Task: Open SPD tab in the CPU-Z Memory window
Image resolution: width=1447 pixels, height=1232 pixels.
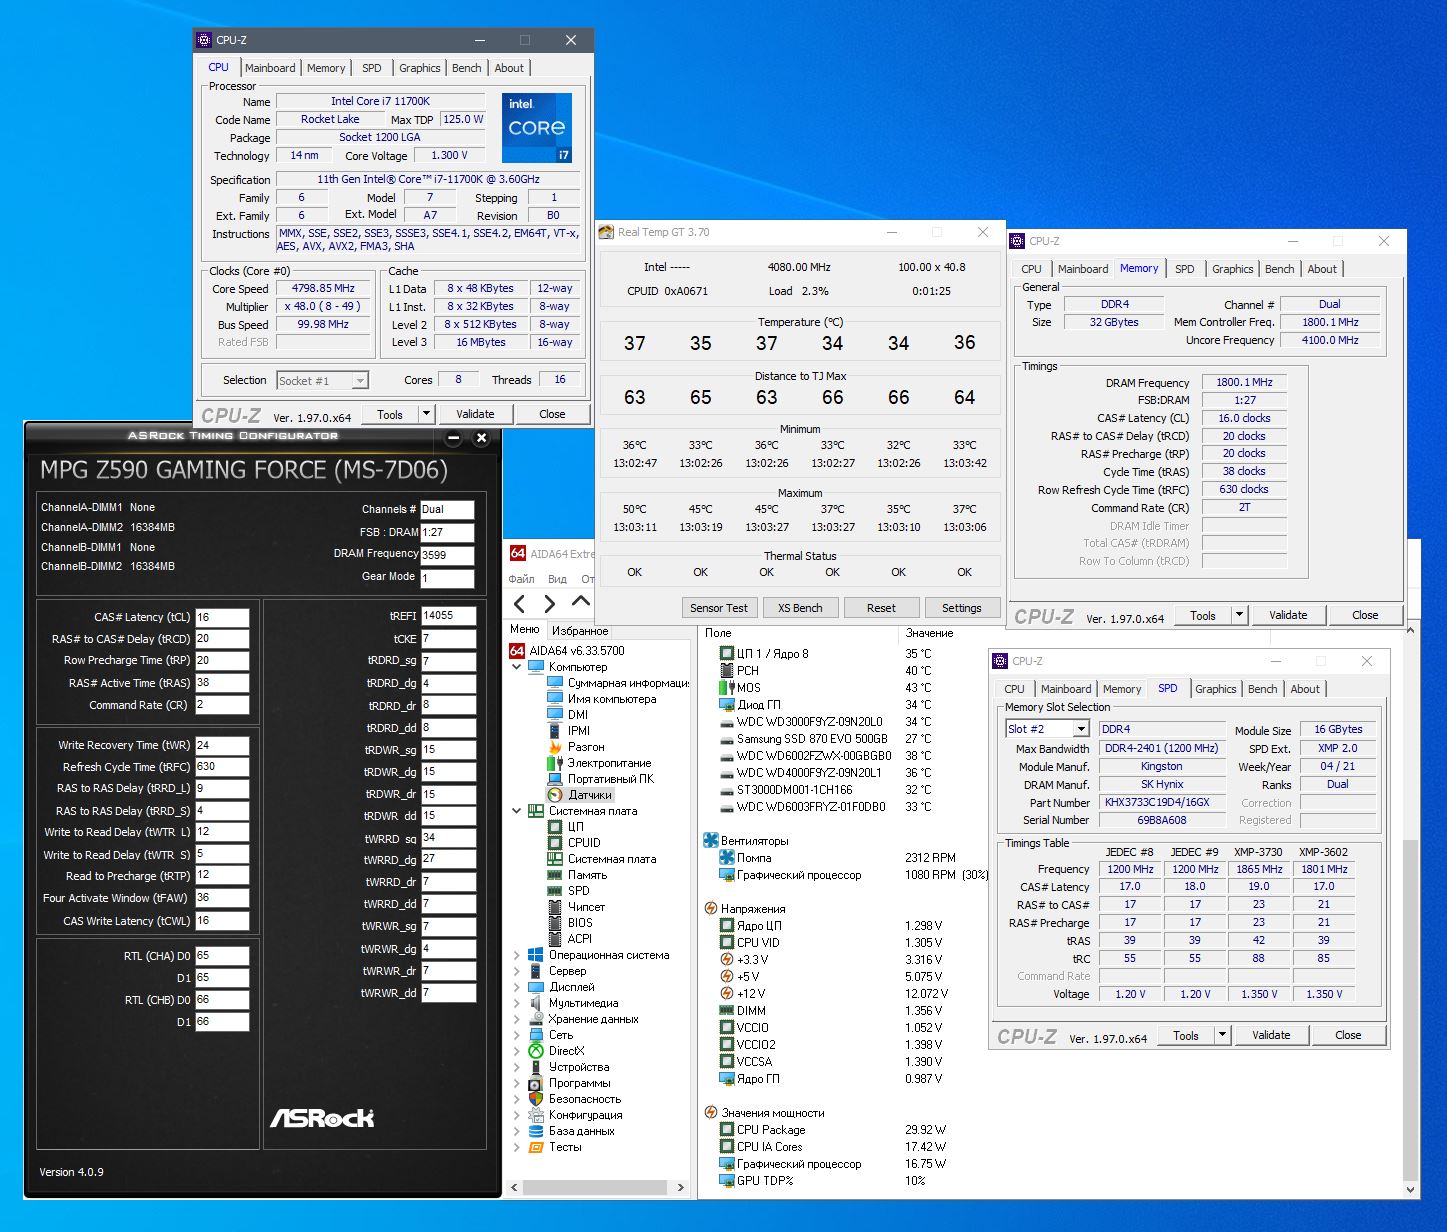Action: point(1185,269)
